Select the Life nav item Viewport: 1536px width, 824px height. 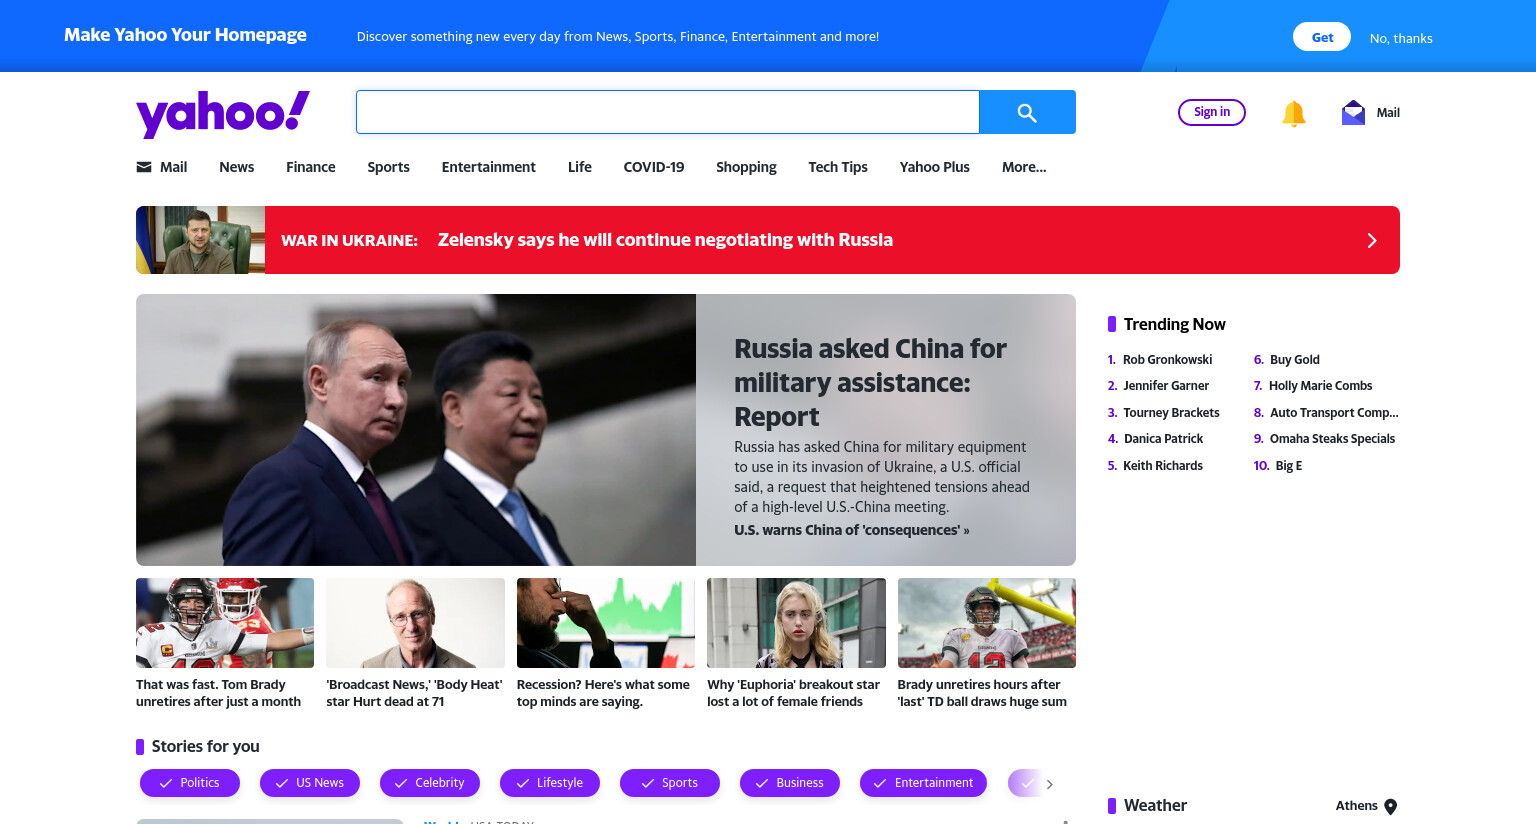coord(580,167)
